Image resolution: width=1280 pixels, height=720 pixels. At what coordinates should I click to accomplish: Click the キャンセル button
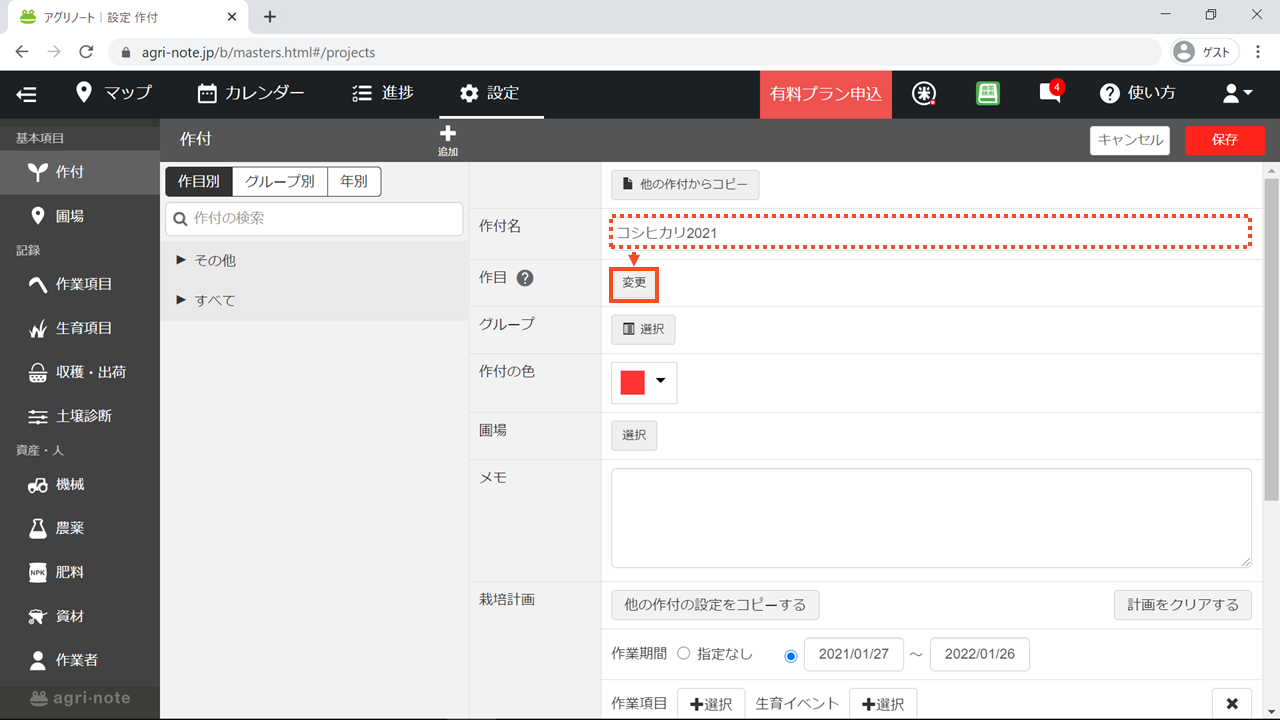[x=1130, y=140]
